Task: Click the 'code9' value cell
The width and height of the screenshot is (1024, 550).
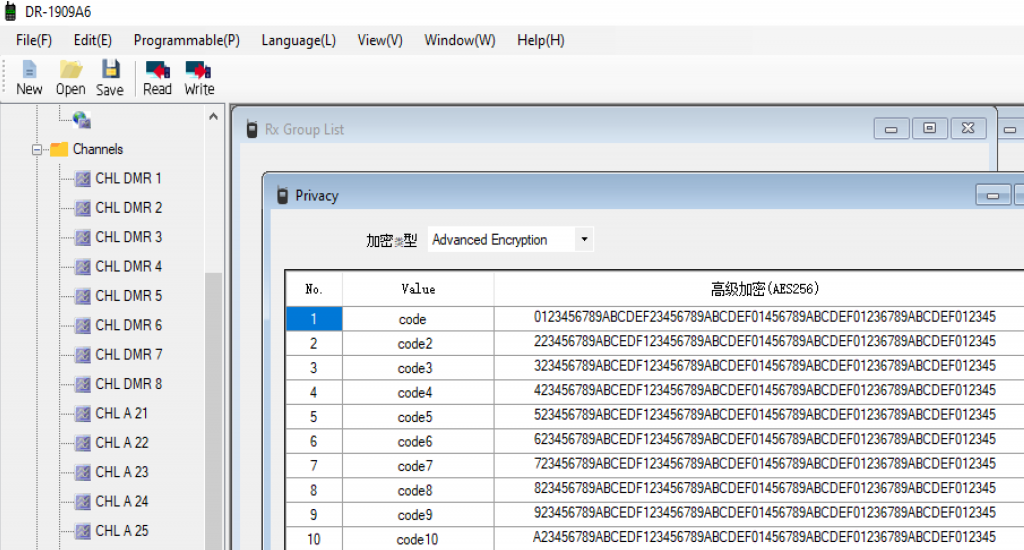Action: pyautogui.click(x=418, y=515)
